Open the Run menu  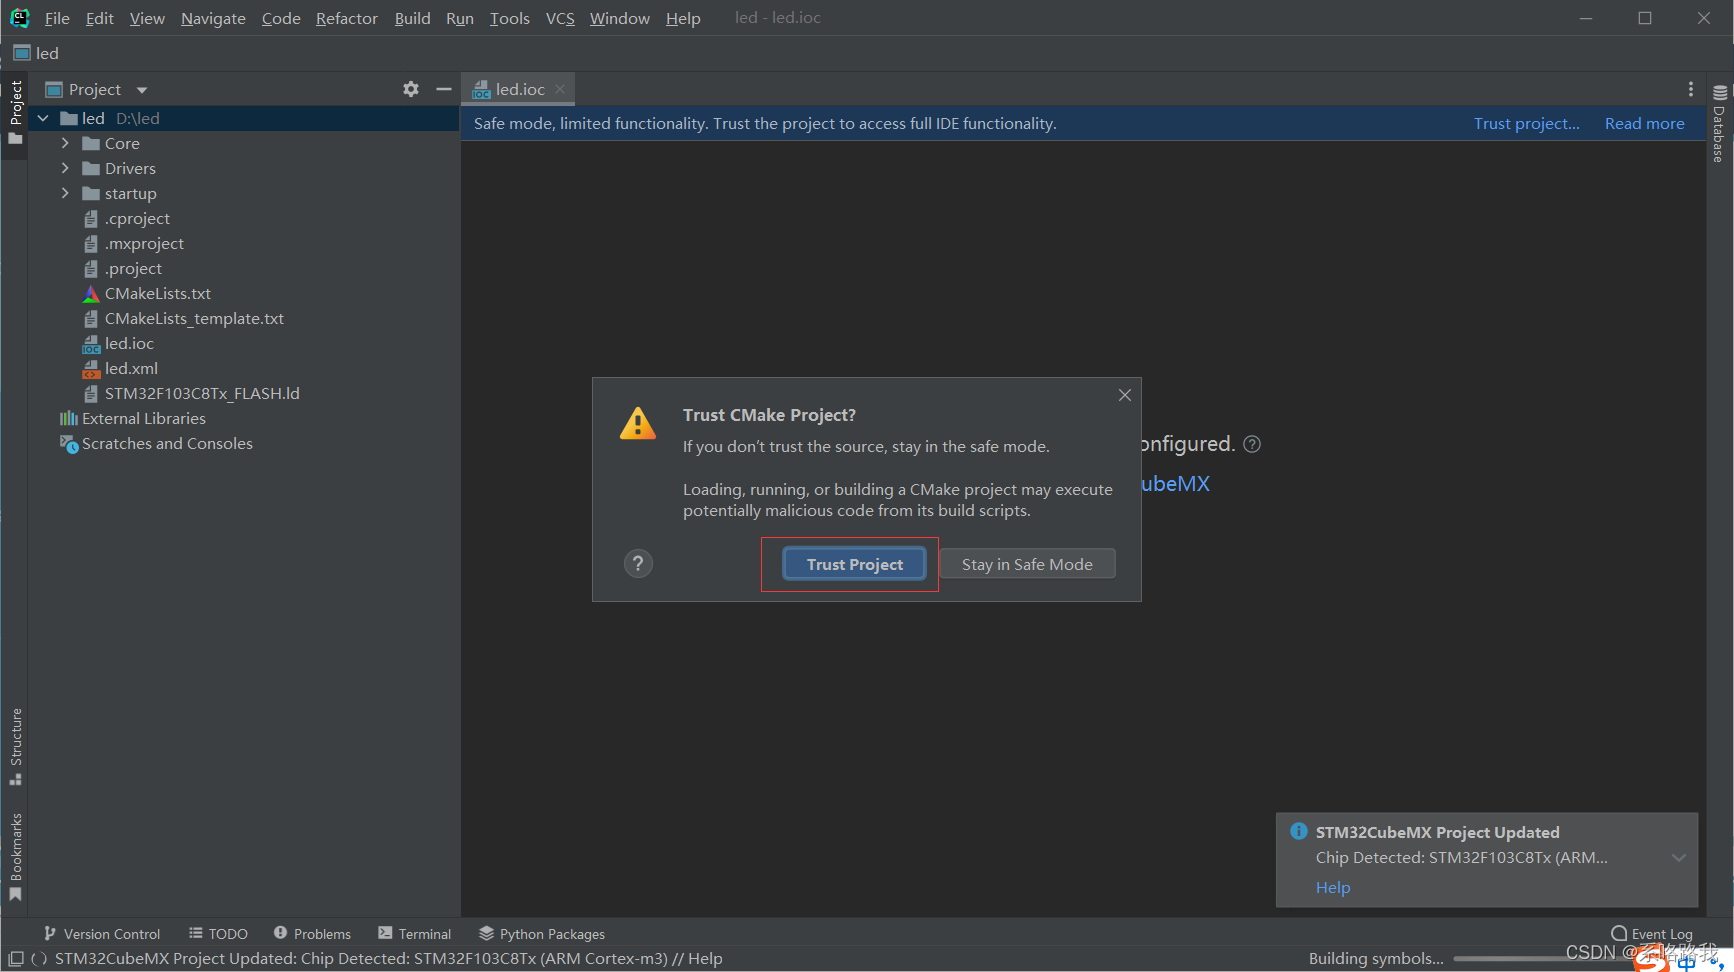(x=460, y=18)
